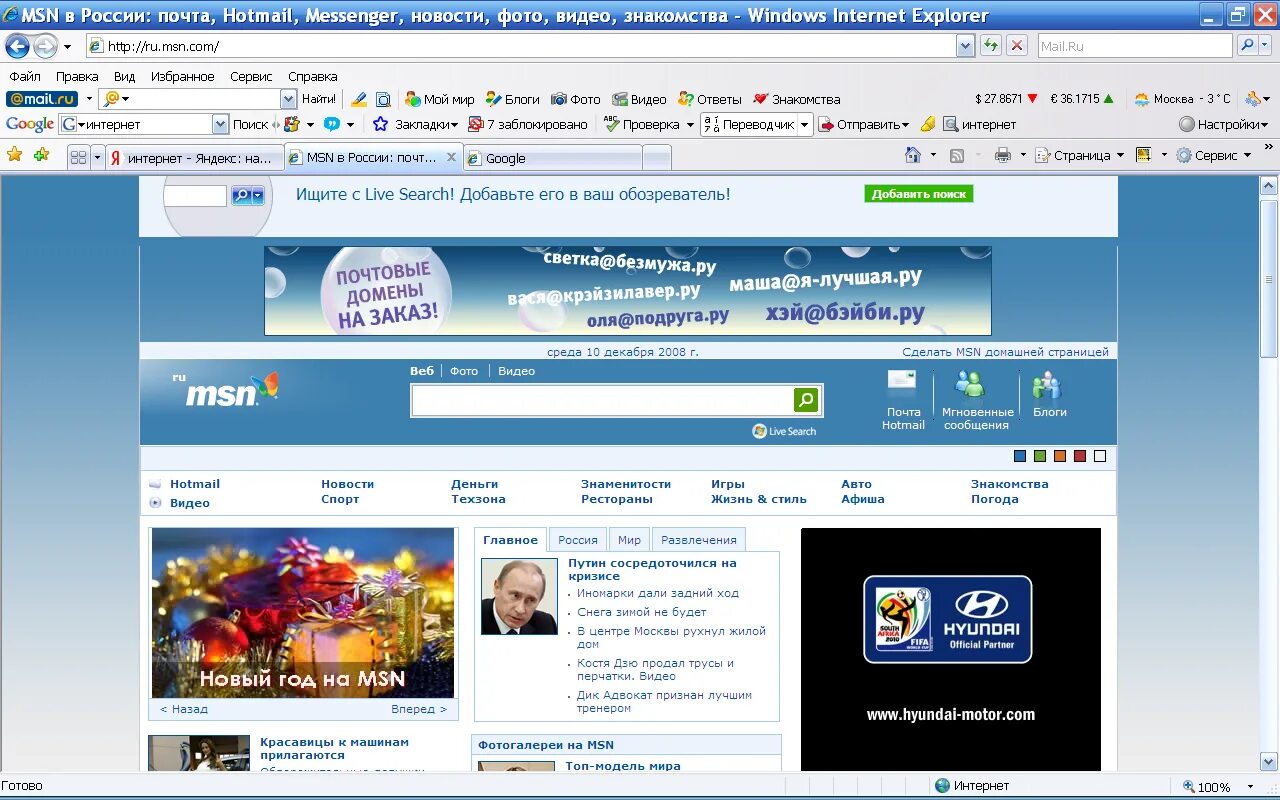Open the Quick Tabs list dropdown arrow
This screenshot has width=1280, height=800.
tap(98, 157)
